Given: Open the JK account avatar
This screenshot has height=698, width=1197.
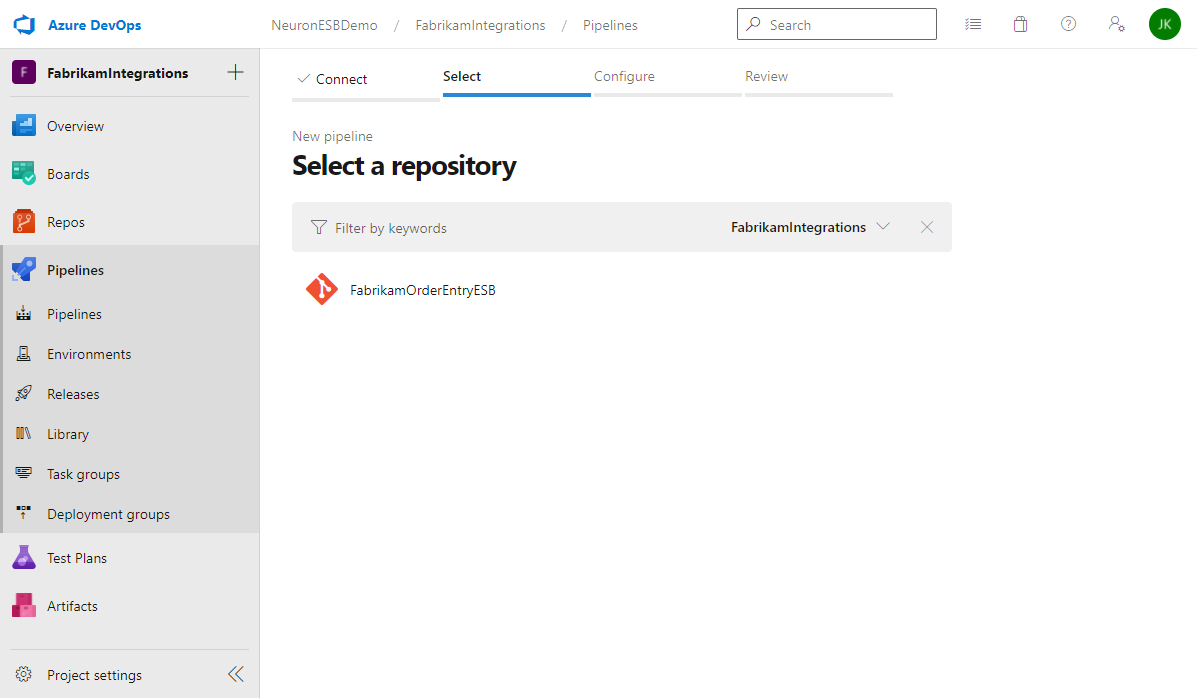Looking at the screenshot, I should tap(1164, 24).
